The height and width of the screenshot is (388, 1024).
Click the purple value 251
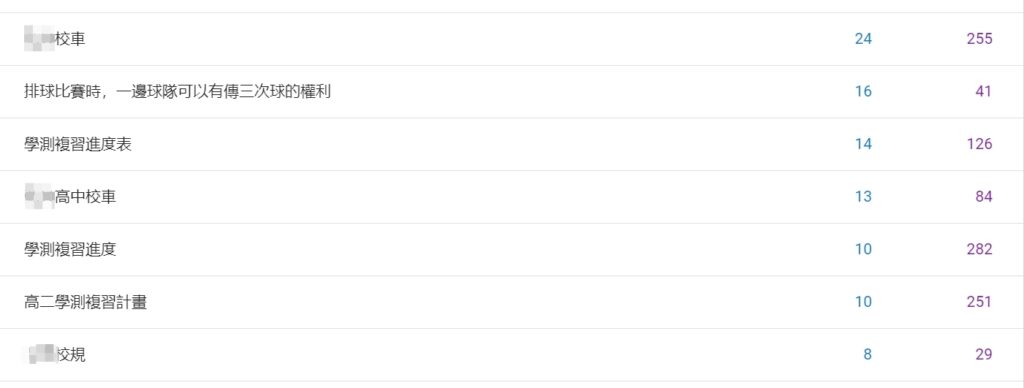(x=980, y=302)
